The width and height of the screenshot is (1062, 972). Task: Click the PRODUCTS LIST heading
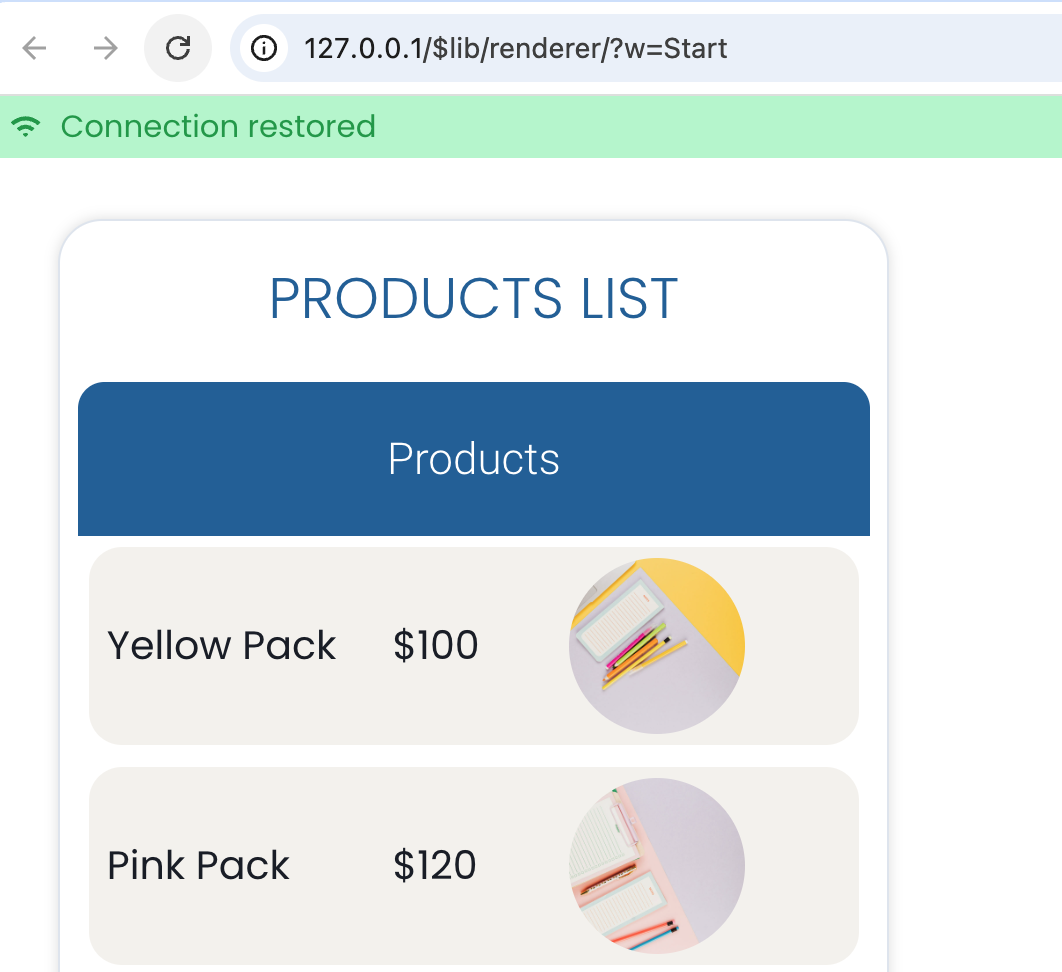coord(473,298)
